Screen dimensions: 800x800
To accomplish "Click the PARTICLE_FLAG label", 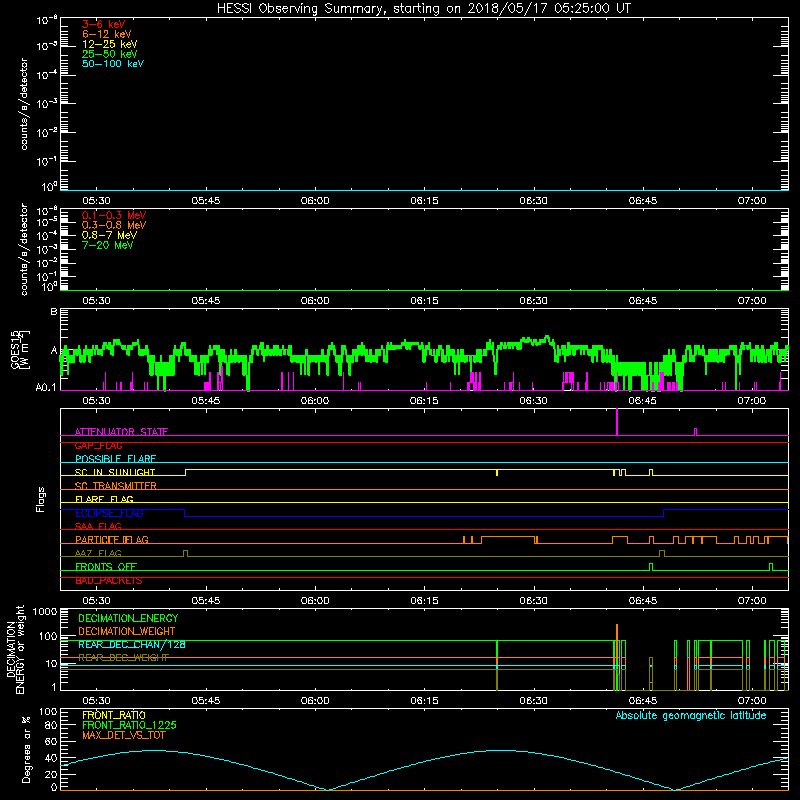I will (x=112, y=540).
